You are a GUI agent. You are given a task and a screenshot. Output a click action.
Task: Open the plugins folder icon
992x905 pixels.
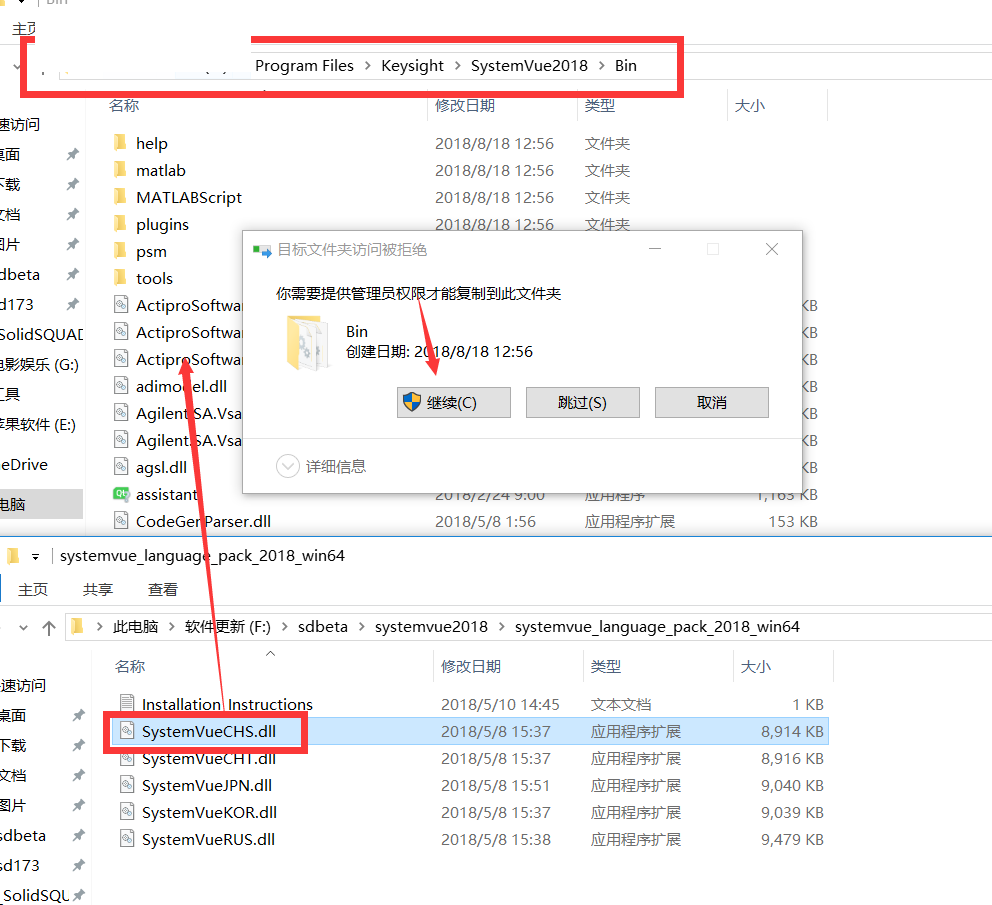point(120,224)
